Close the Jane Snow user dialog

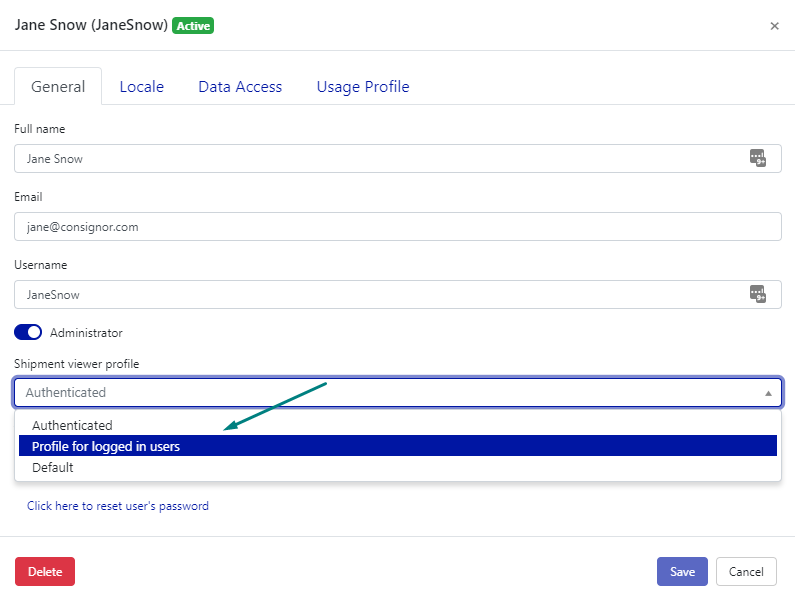click(x=774, y=26)
